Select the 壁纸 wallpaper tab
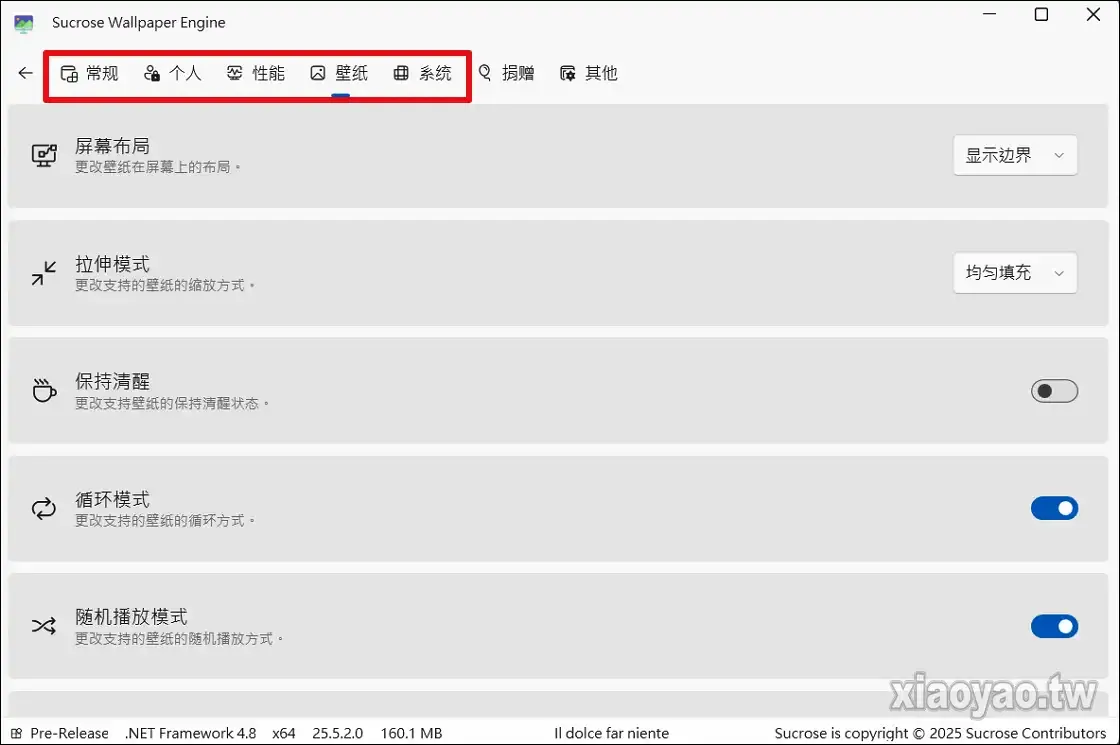The height and width of the screenshot is (745, 1120). pyautogui.click(x=339, y=73)
